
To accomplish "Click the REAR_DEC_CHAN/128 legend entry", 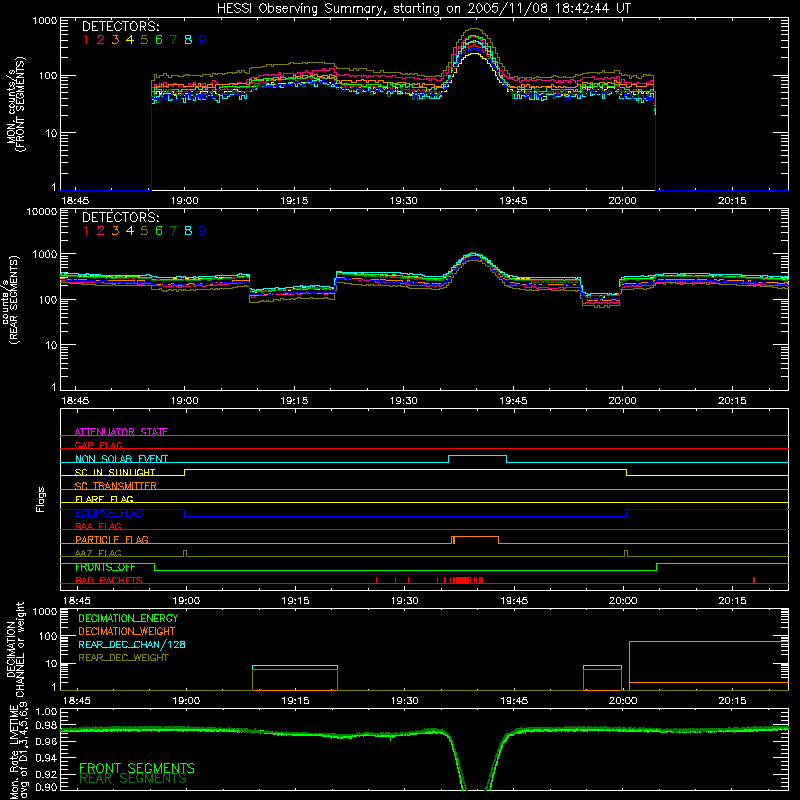I will (x=132, y=644).
